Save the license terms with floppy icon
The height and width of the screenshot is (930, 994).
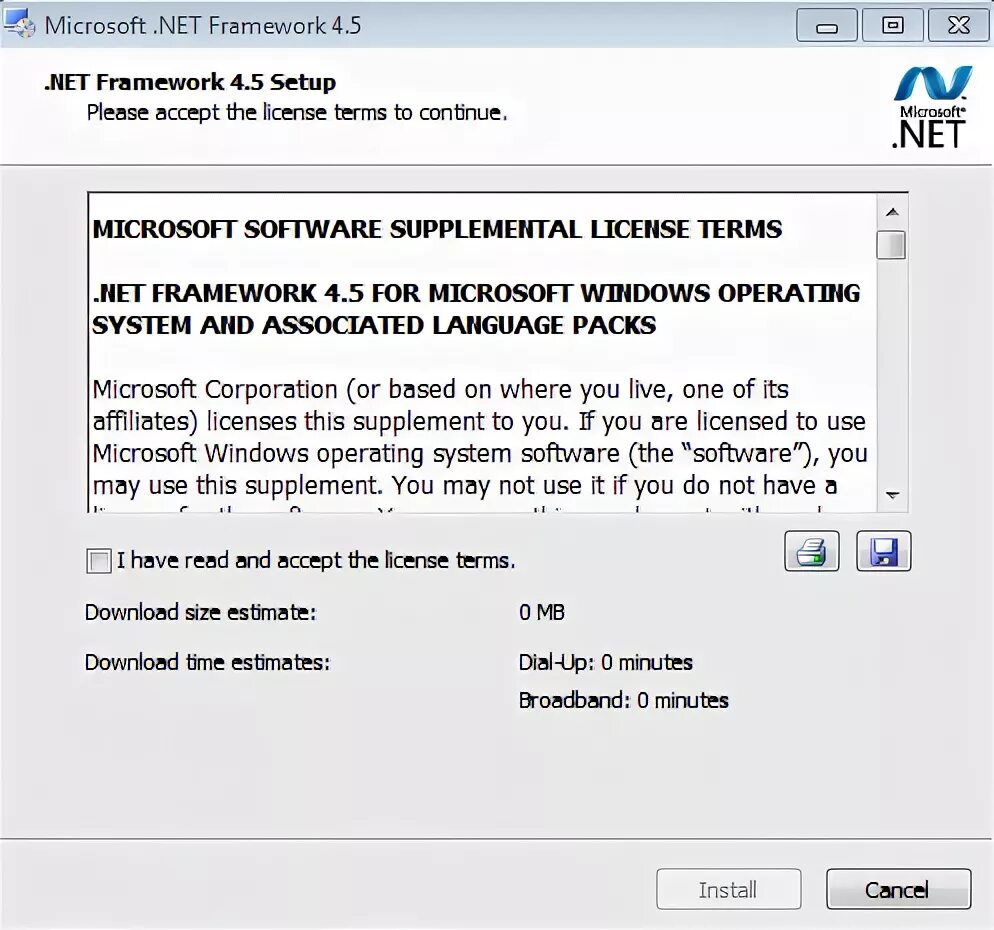pos(884,551)
